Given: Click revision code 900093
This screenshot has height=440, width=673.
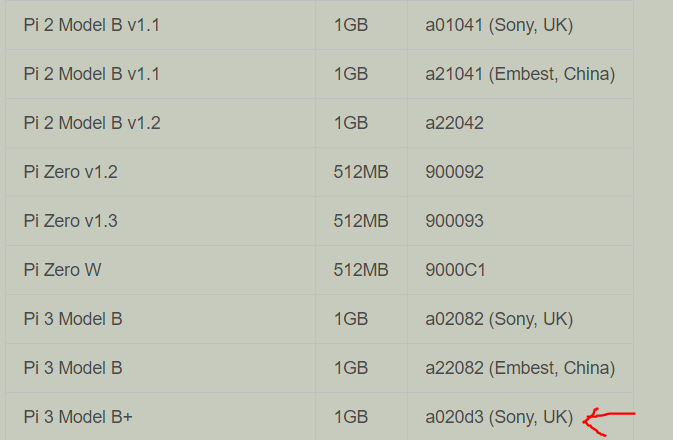Looking at the screenshot, I should tap(454, 221).
